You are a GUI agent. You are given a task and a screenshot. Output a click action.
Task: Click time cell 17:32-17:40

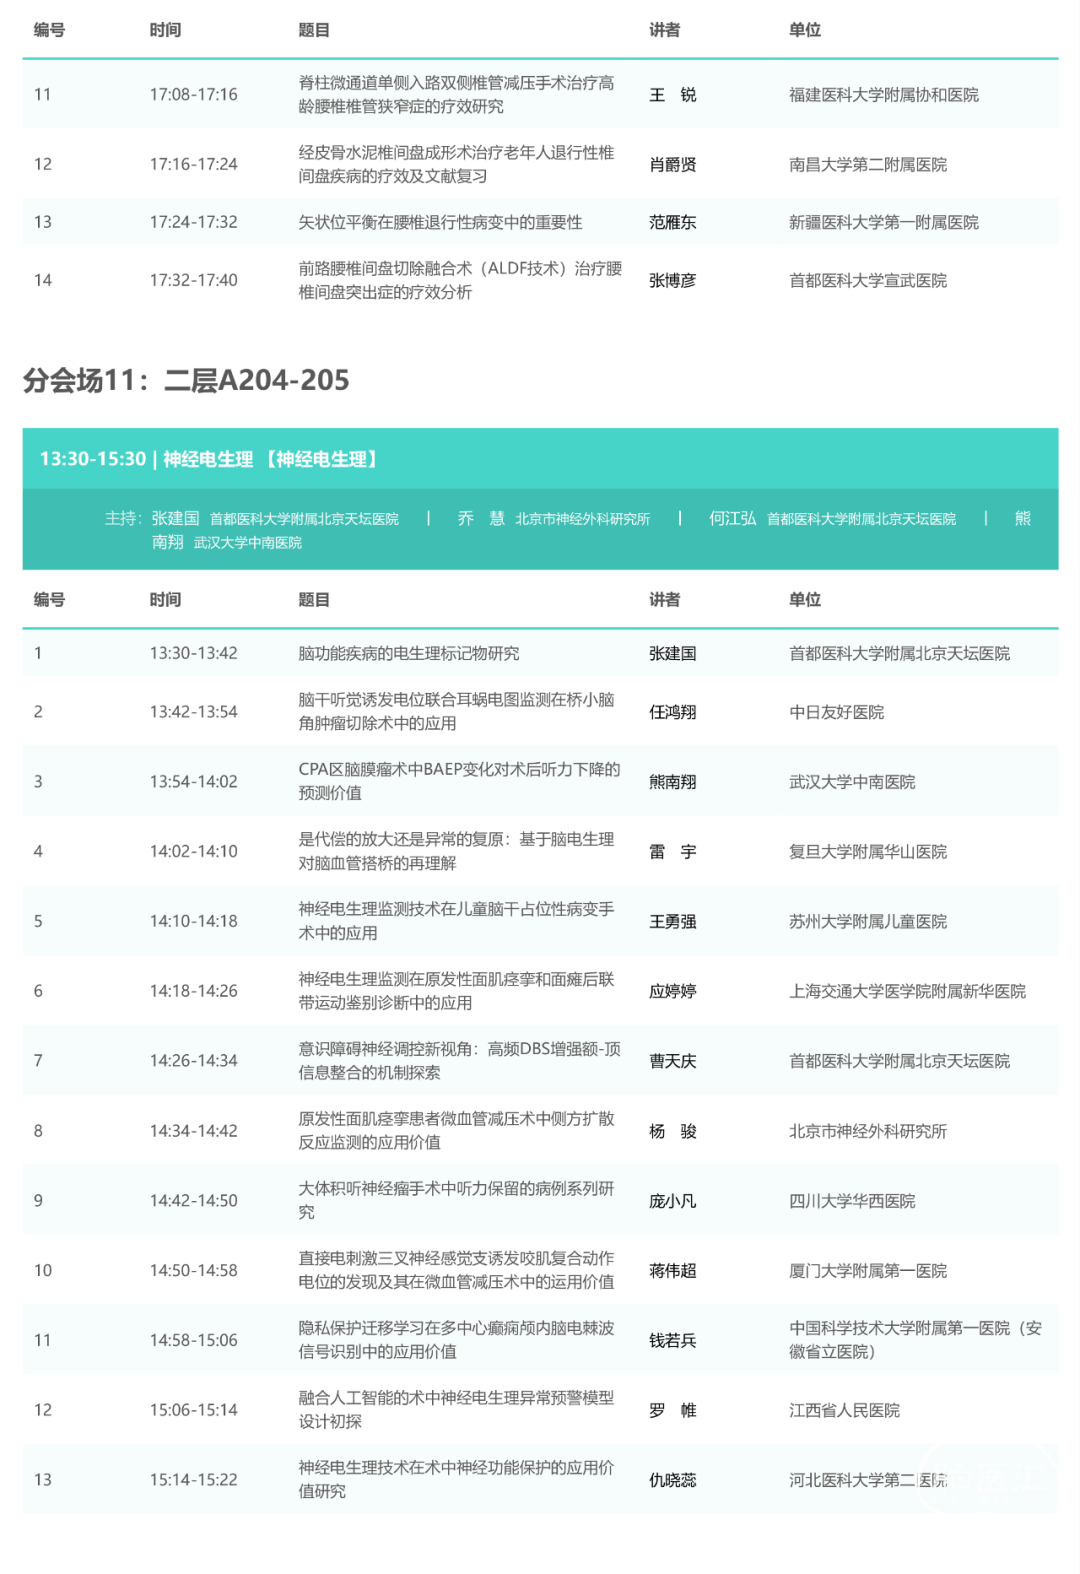click(194, 281)
